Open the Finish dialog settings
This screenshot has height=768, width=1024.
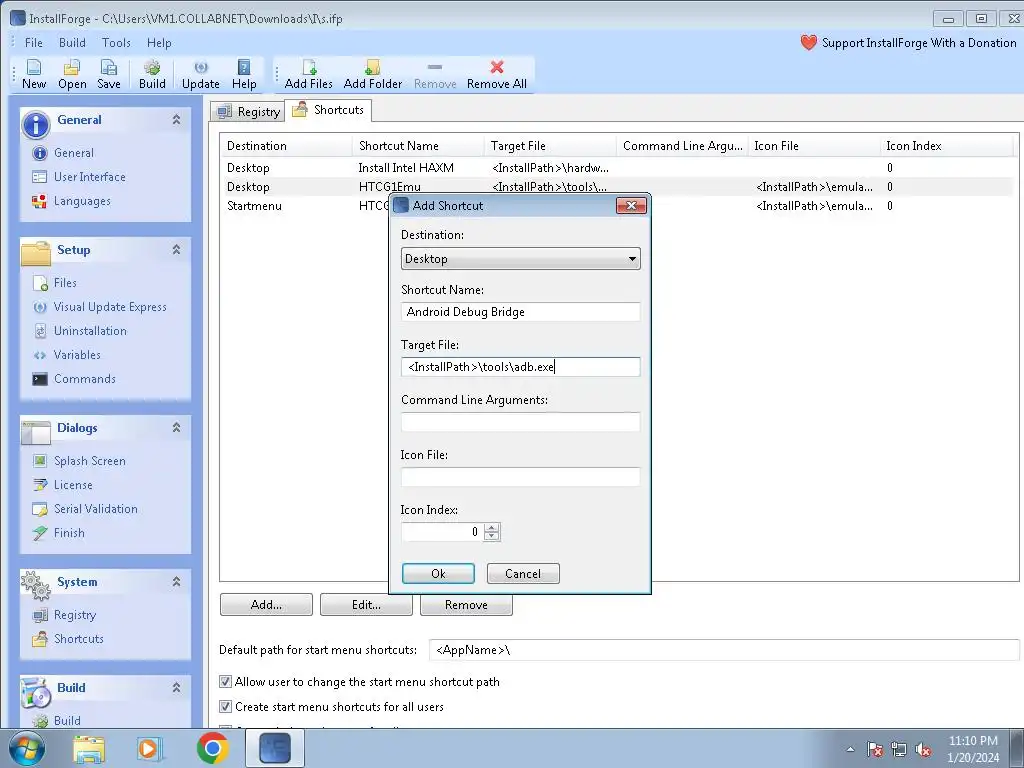(69, 534)
